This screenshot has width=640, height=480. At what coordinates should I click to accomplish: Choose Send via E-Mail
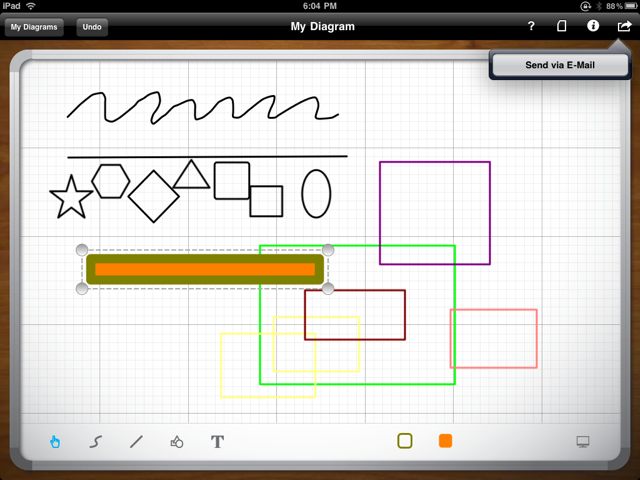point(560,65)
